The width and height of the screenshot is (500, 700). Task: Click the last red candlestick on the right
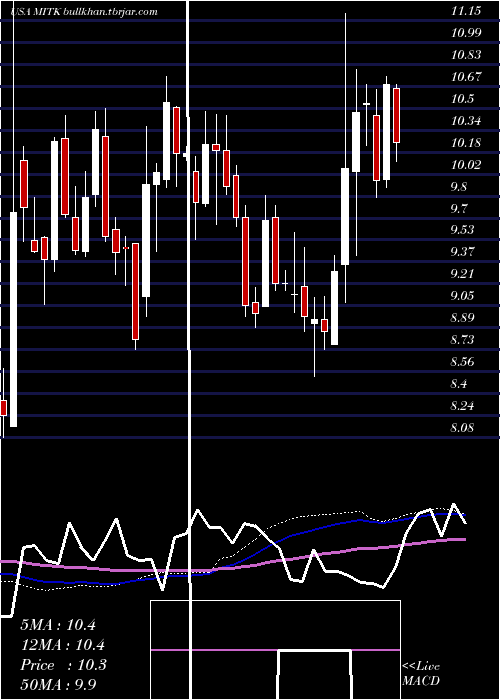(396, 116)
